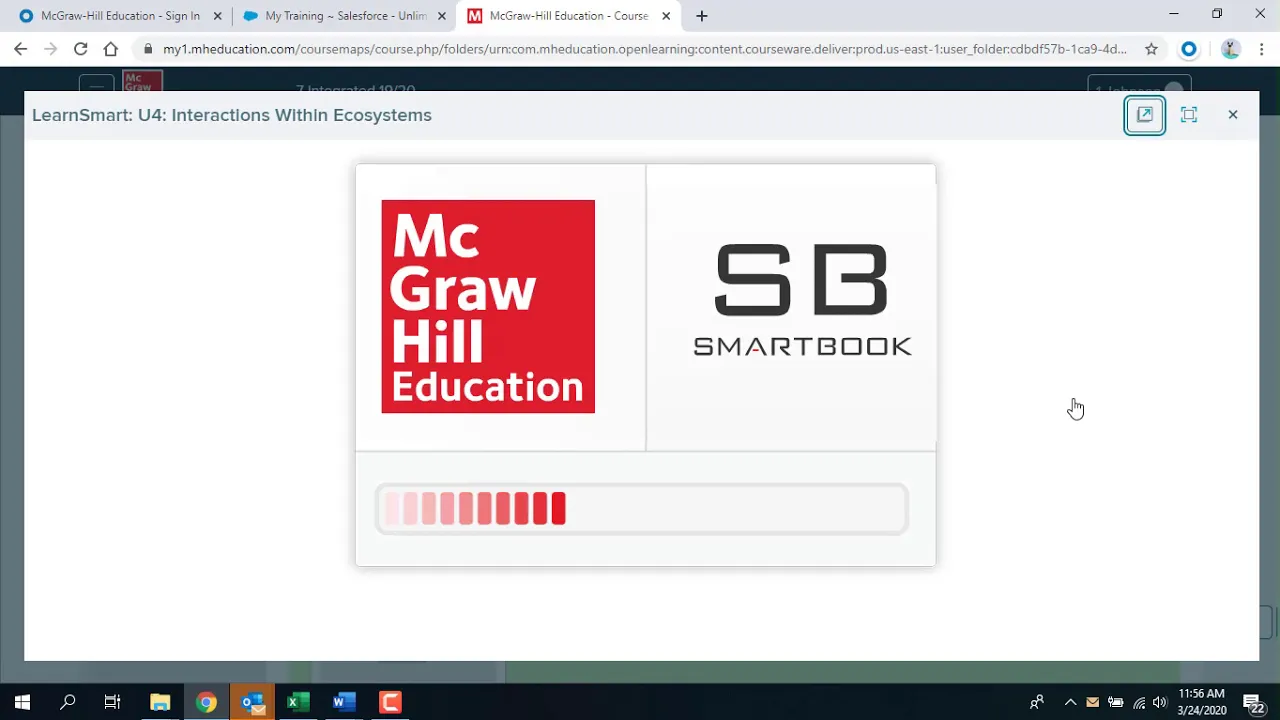
Task: Close the Sign In browser tab
Action: tap(217, 16)
